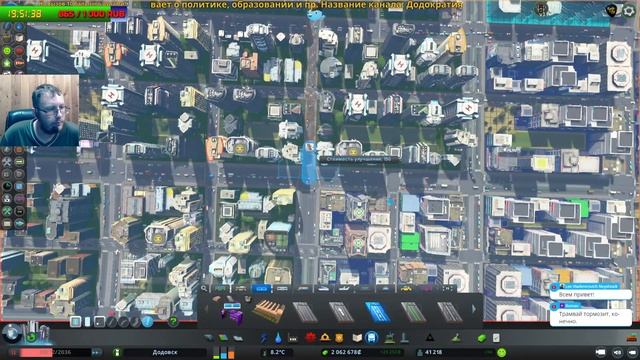Select the yellow taxi tab

(x=406, y=289)
